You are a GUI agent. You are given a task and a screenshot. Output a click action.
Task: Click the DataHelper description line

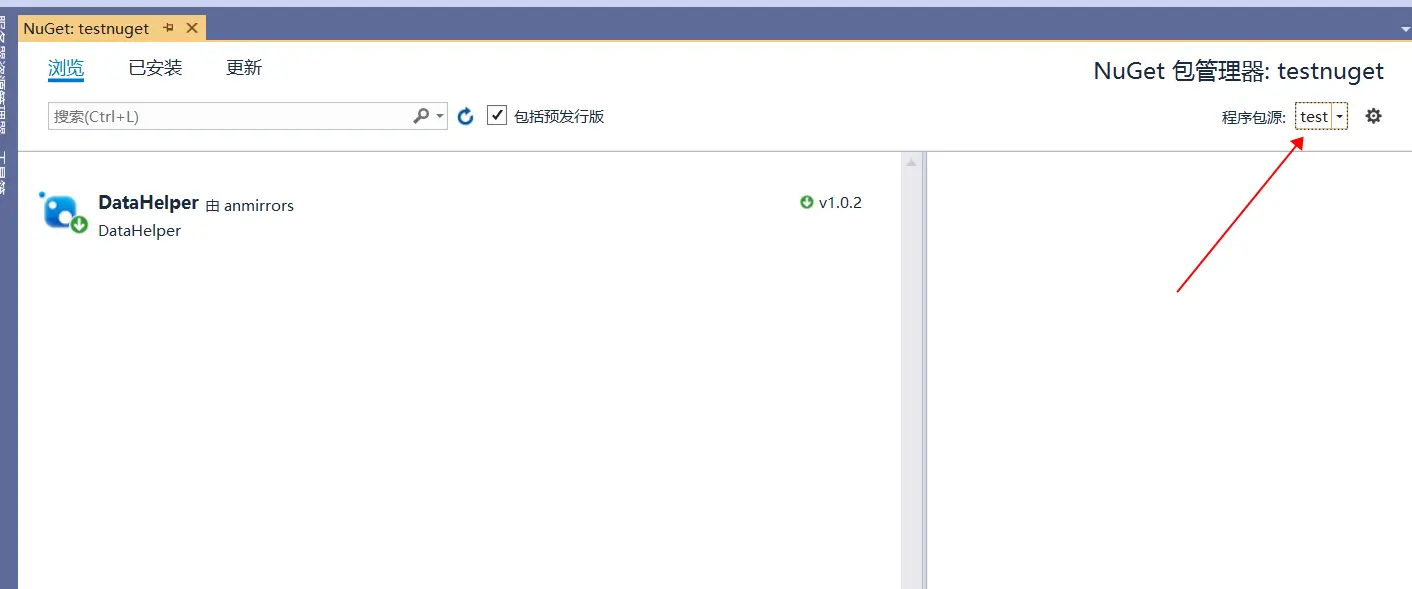[x=139, y=230]
